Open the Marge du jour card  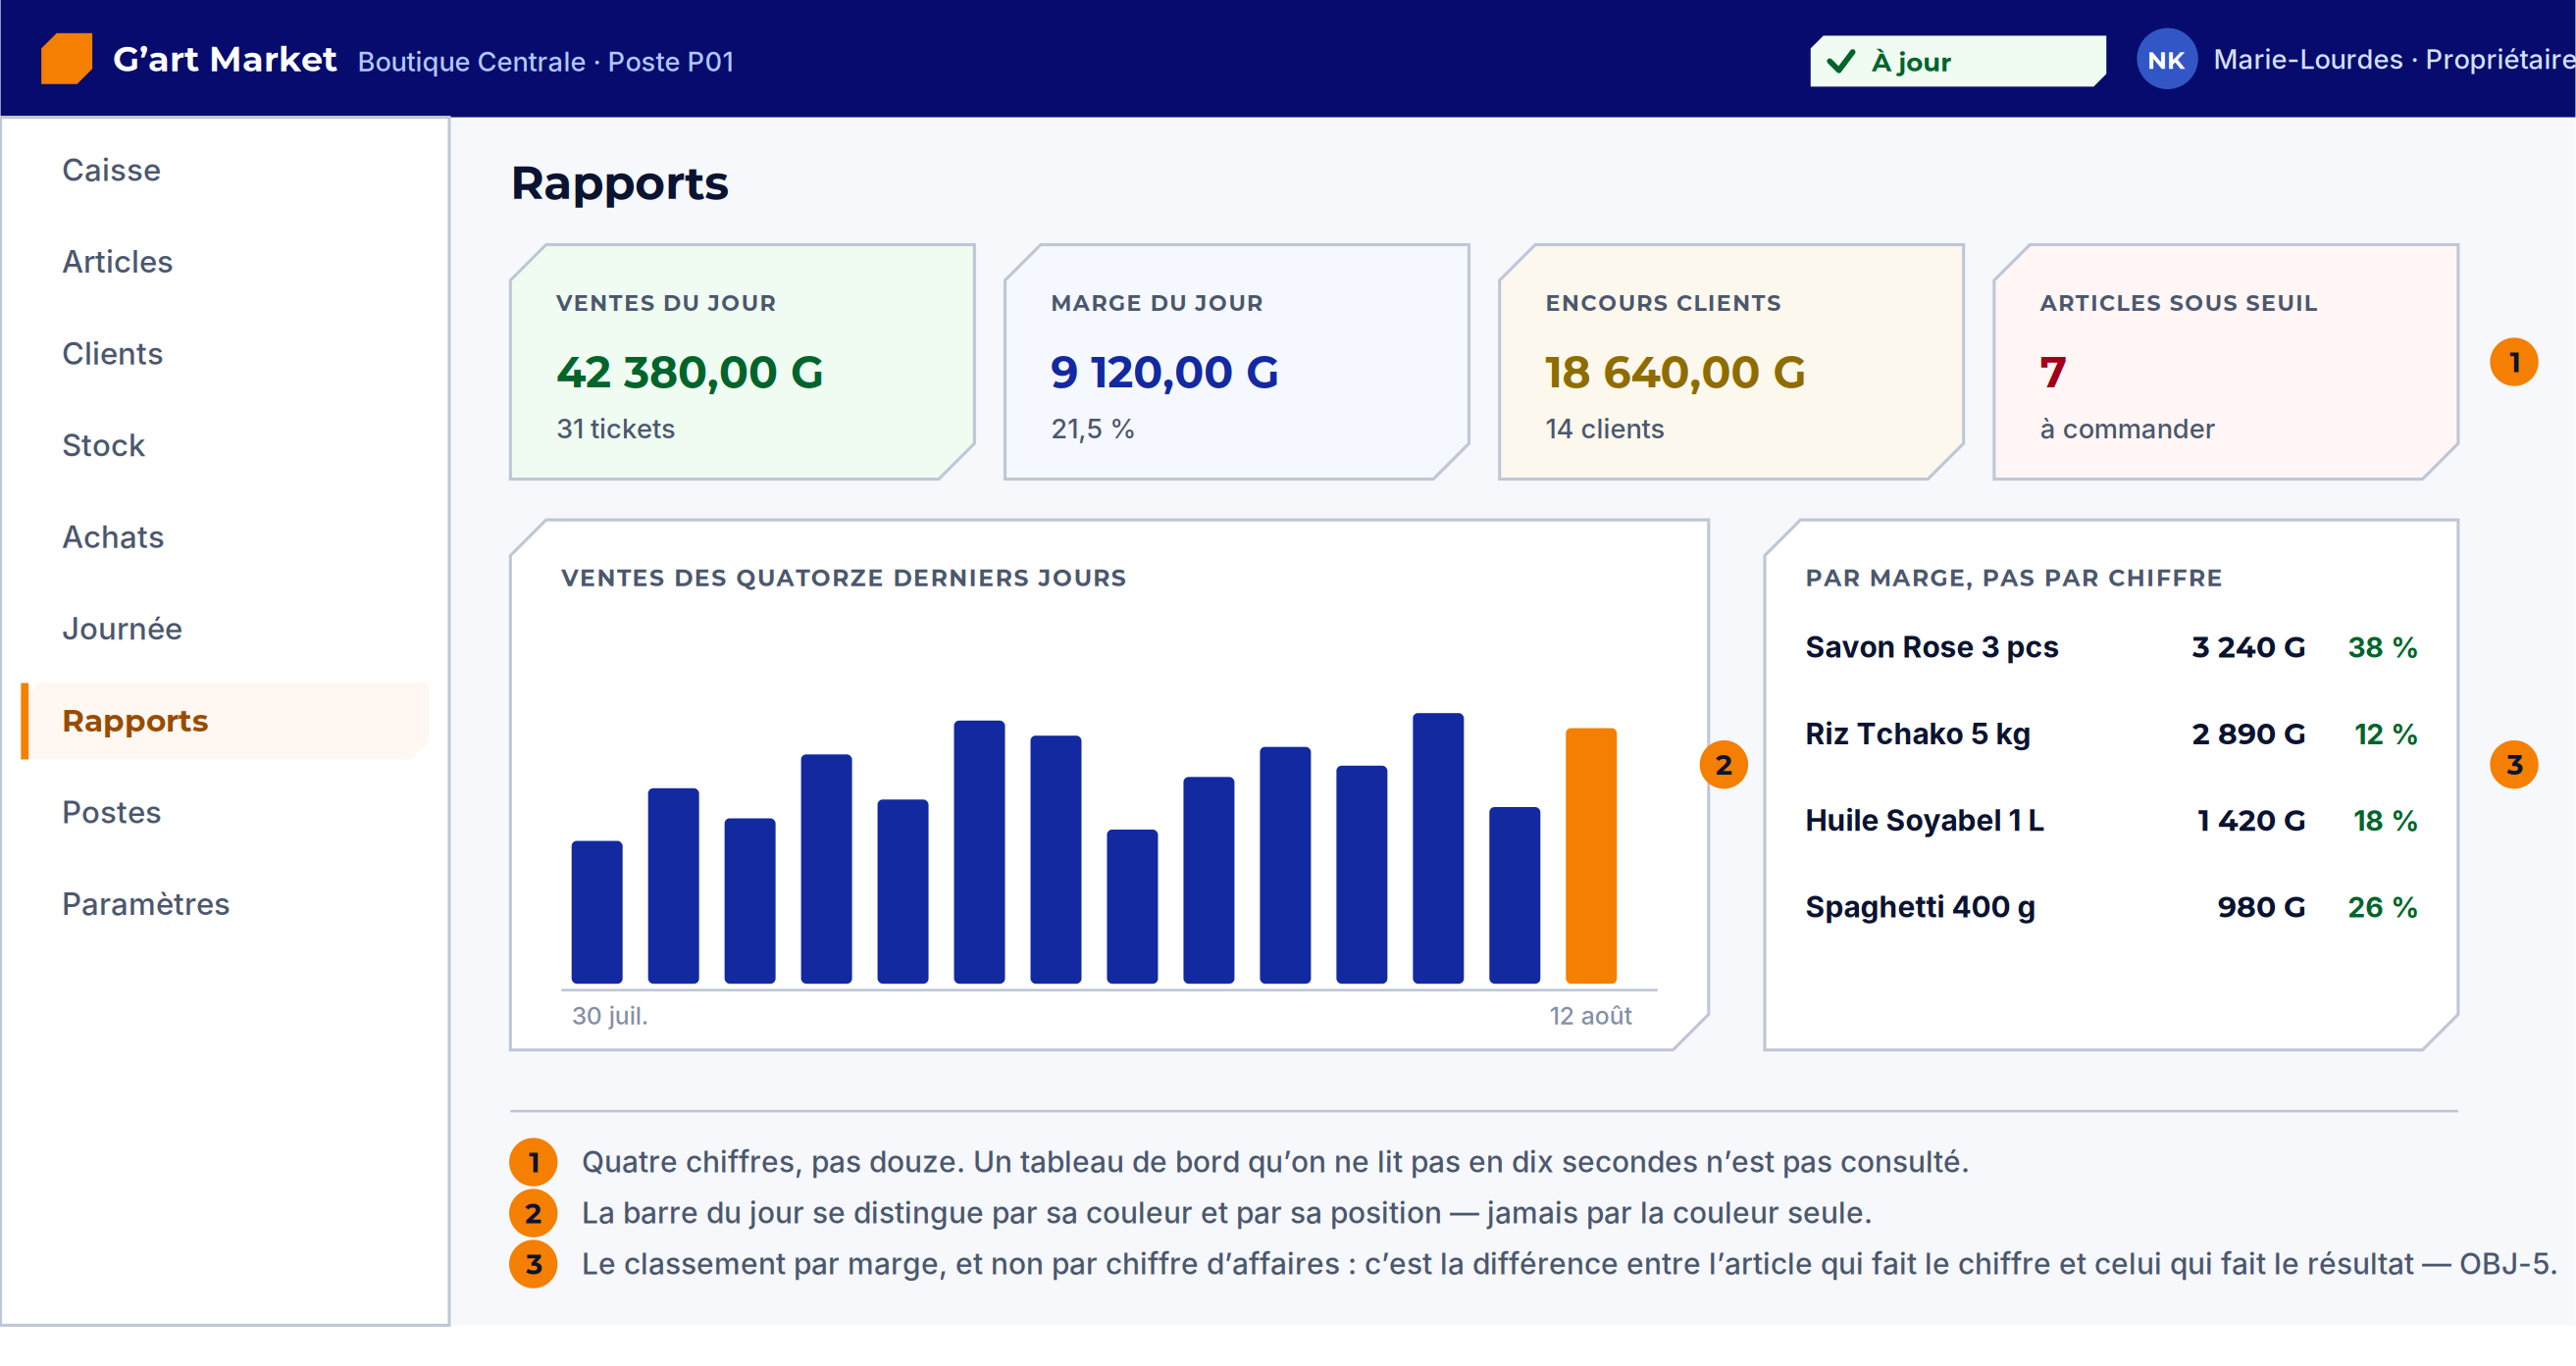point(1237,362)
